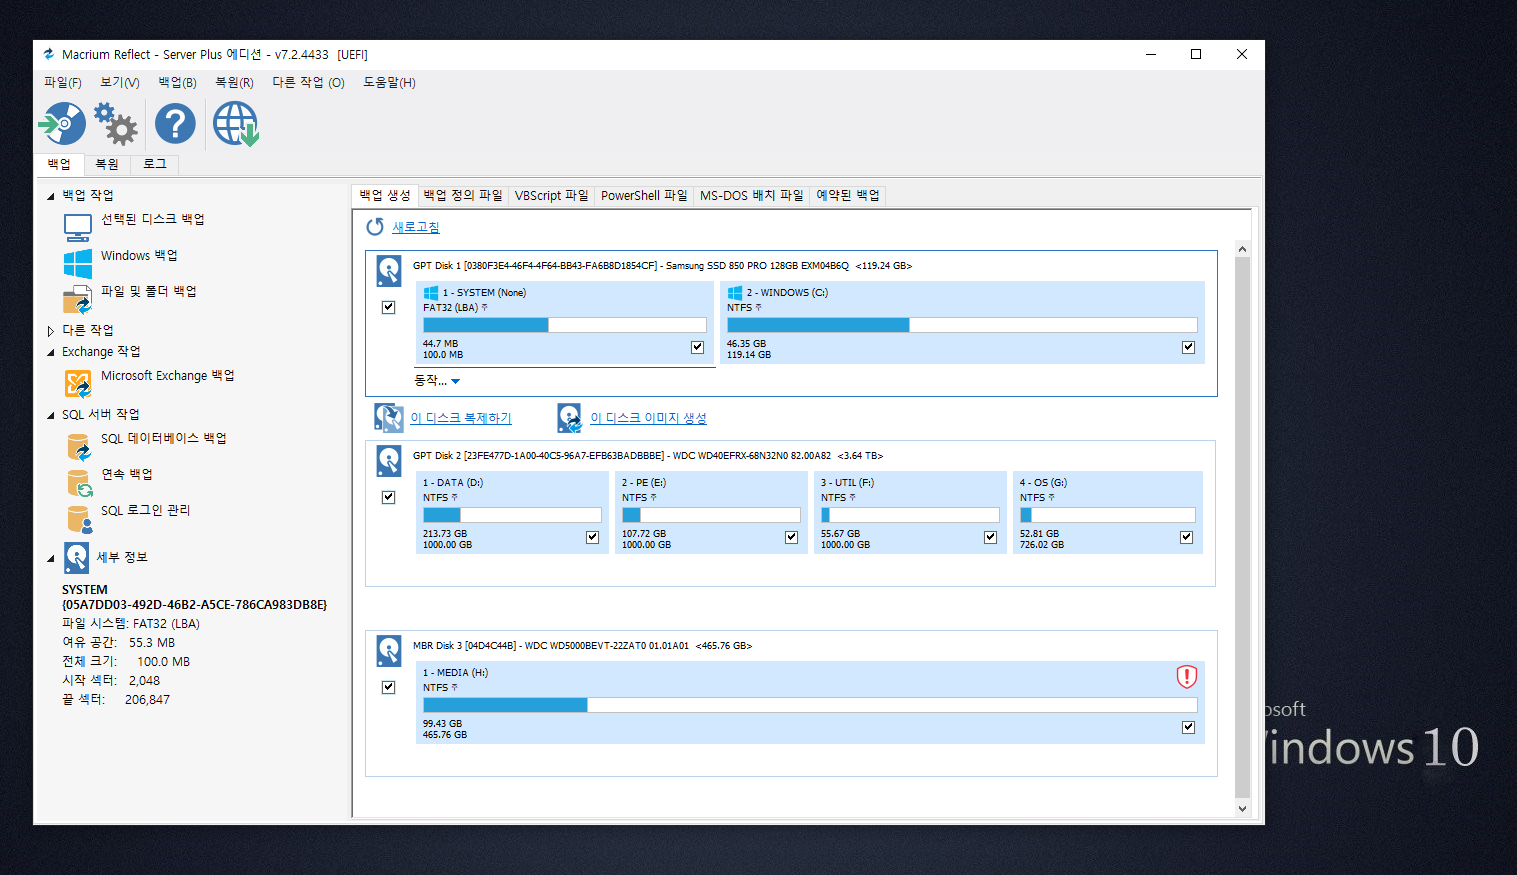Open the 보기(V) menu
The width and height of the screenshot is (1517, 875).
coord(119,82)
